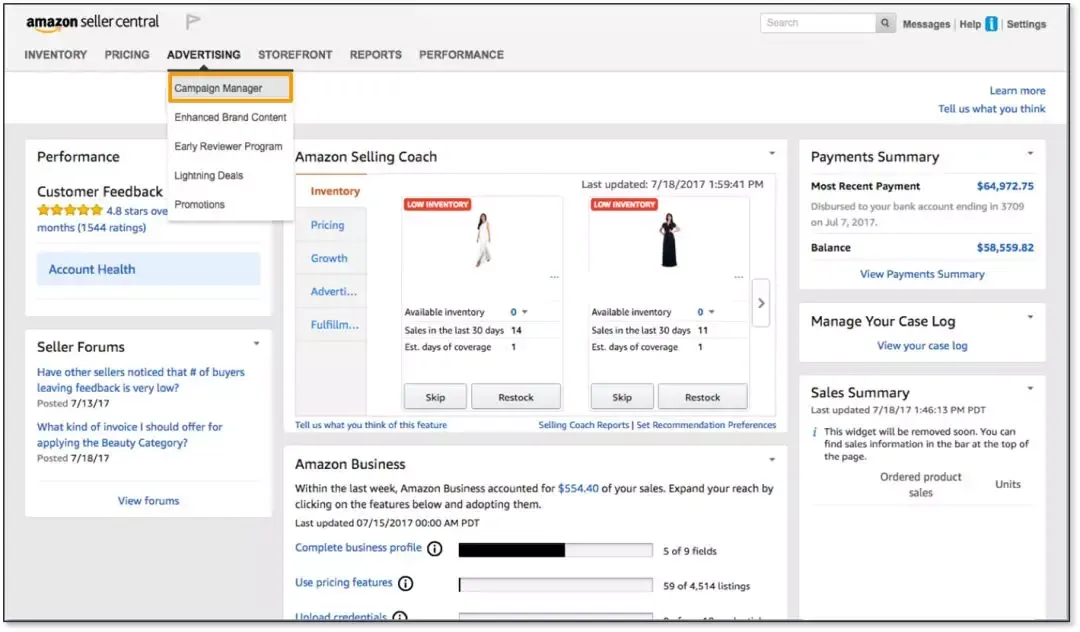Choose Enhanced Brand Content menu item
This screenshot has height=632, width=1080.
230,118
